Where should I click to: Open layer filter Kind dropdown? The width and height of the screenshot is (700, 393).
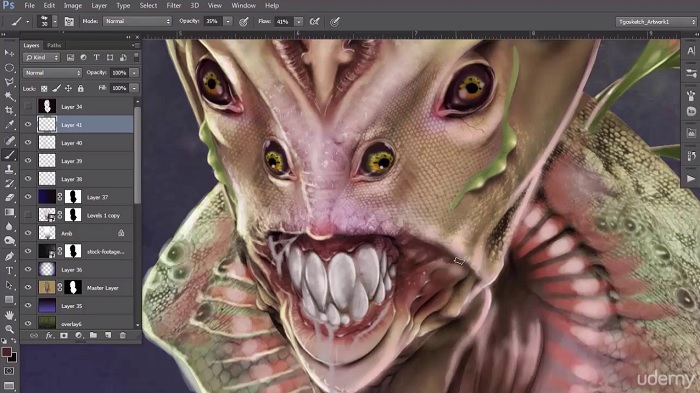[42, 58]
